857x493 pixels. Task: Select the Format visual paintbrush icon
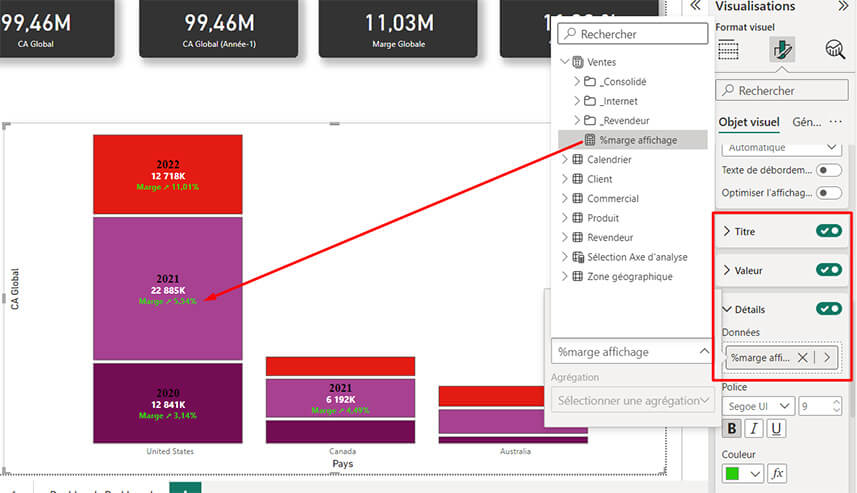click(x=782, y=50)
